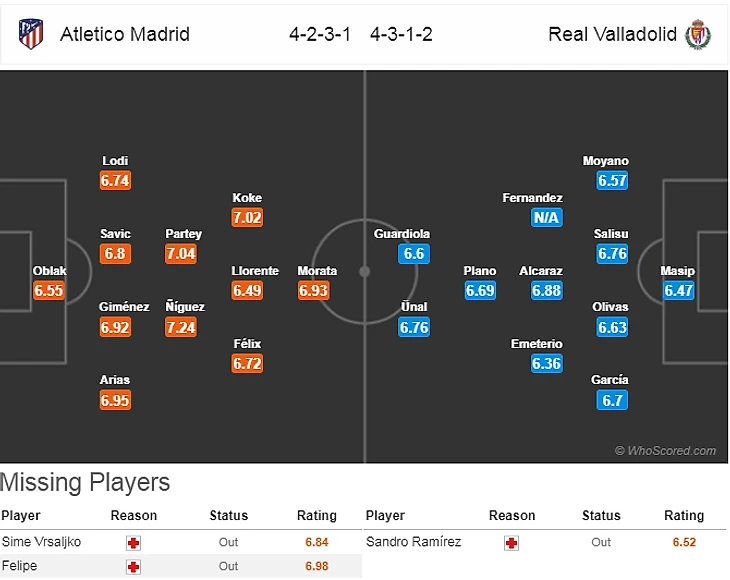Viewport: 730px width, 580px height.
Task: Click the Atletico Madrid club crest
Action: click(31, 34)
